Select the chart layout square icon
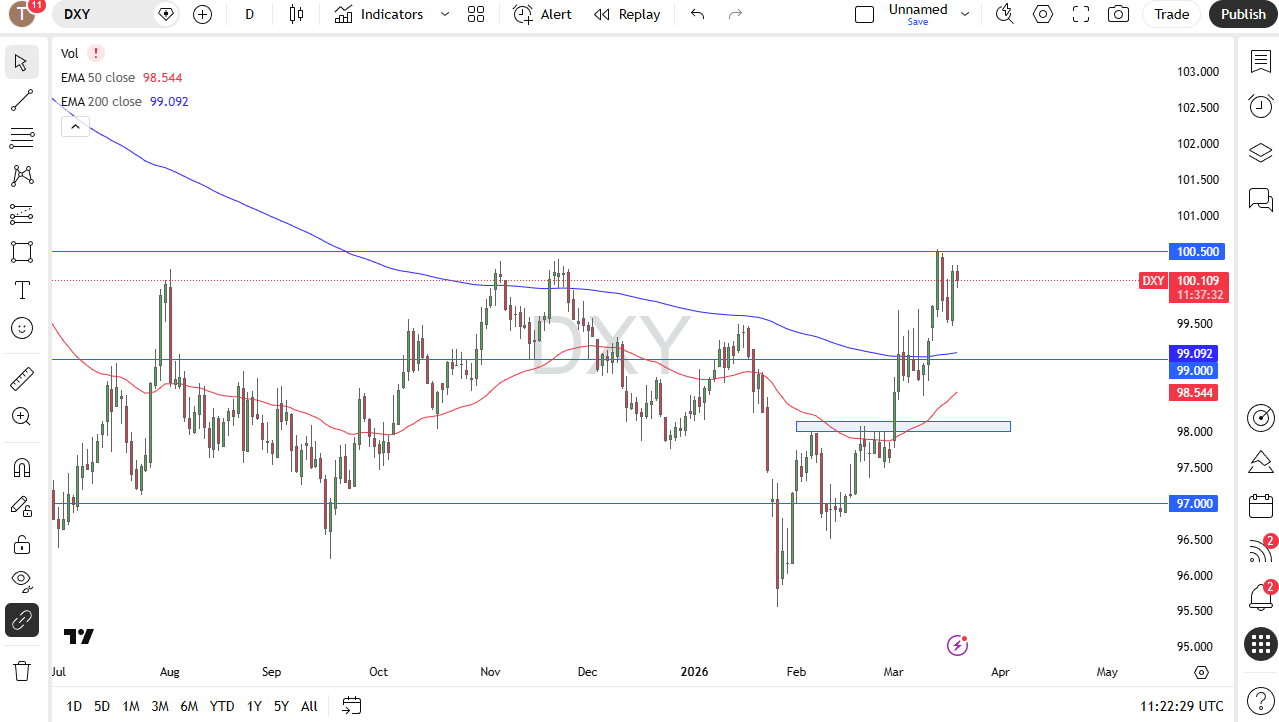The height and width of the screenshot is (722, 1279). coord(865,14)
